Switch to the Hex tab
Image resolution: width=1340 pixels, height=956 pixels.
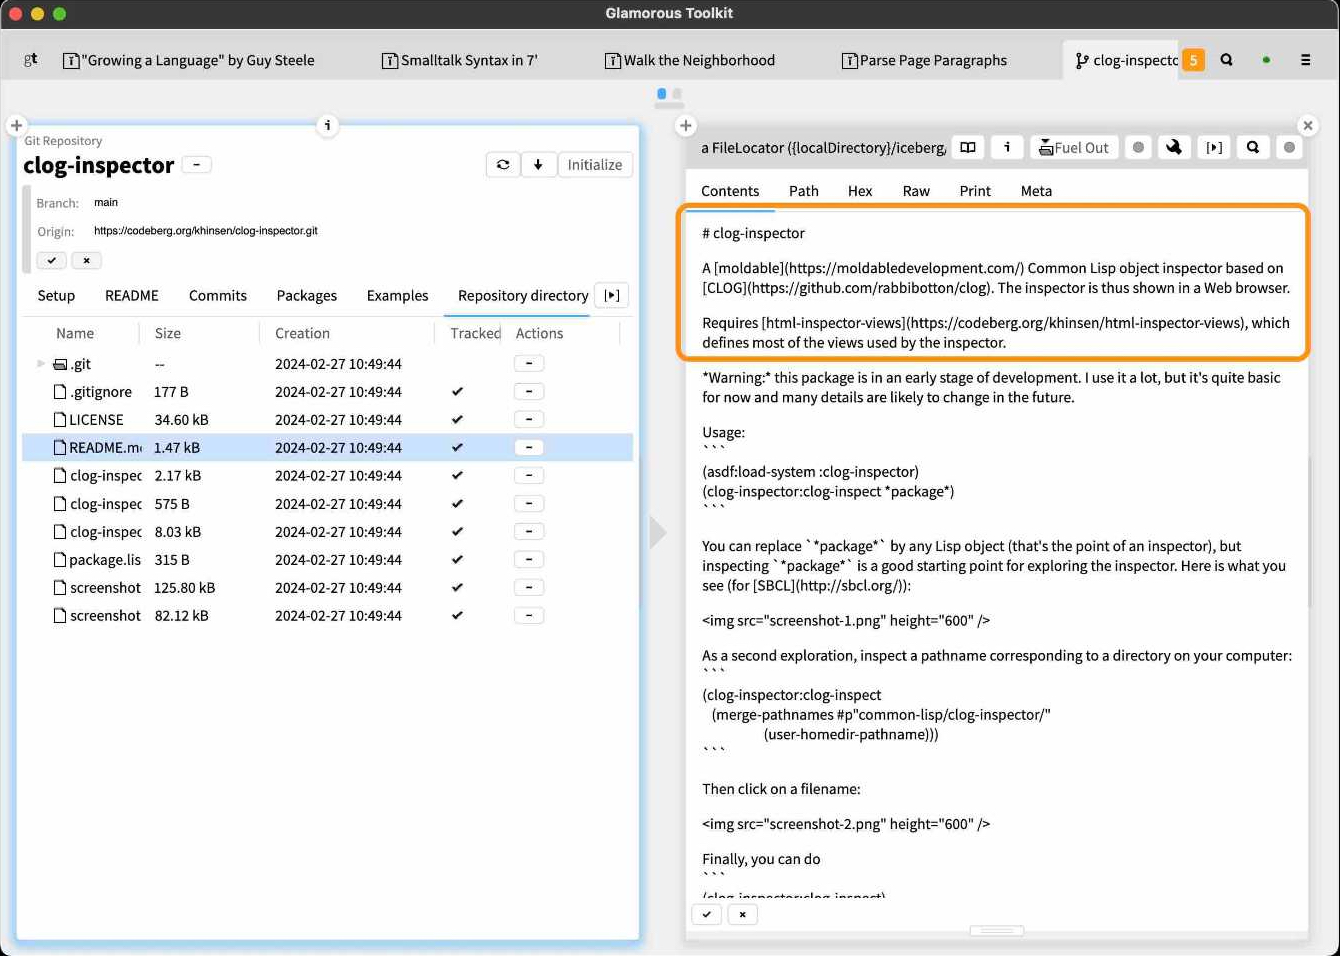pos(860,190)
